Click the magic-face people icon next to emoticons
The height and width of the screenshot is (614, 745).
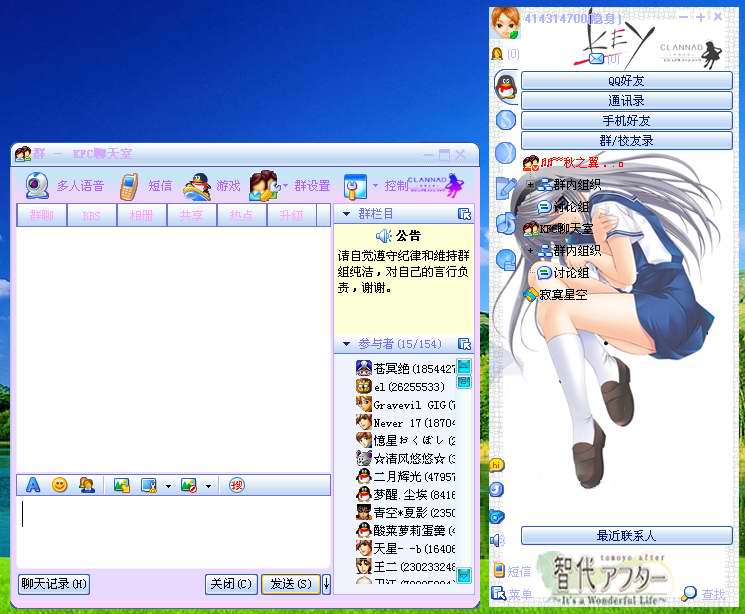tap(86, 485)
